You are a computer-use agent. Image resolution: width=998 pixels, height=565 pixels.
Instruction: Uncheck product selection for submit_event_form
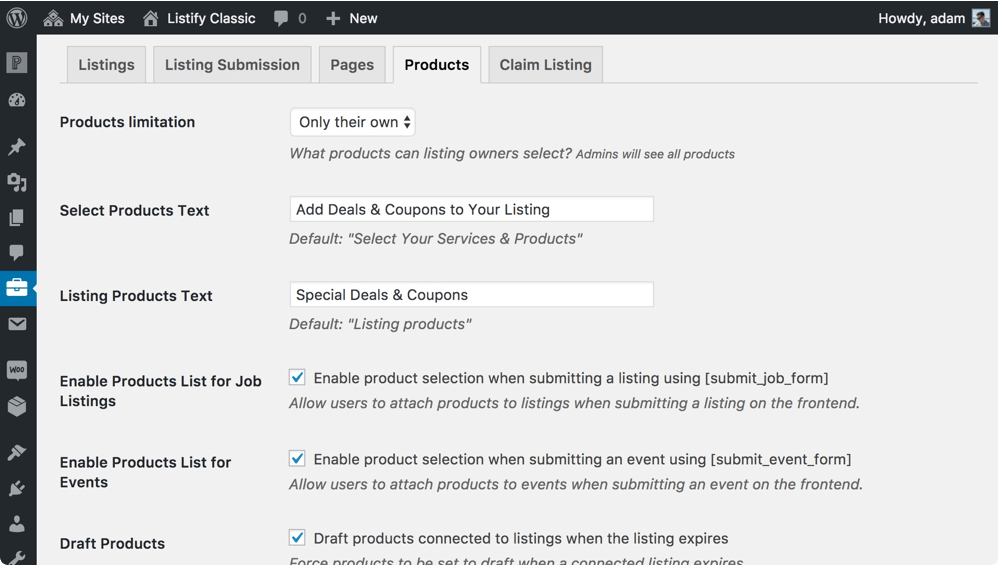click(x=297, y=459)
